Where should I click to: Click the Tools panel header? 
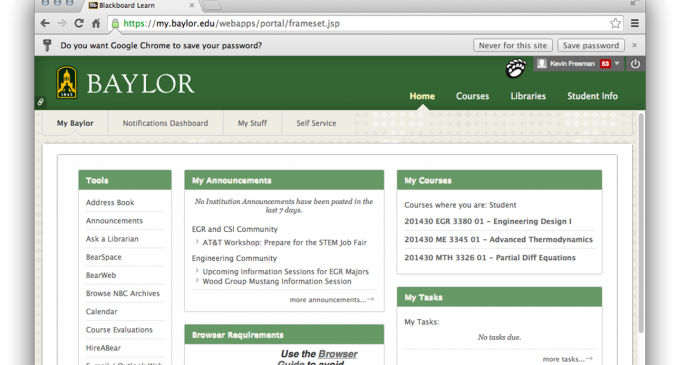click(x=125, y=180)
